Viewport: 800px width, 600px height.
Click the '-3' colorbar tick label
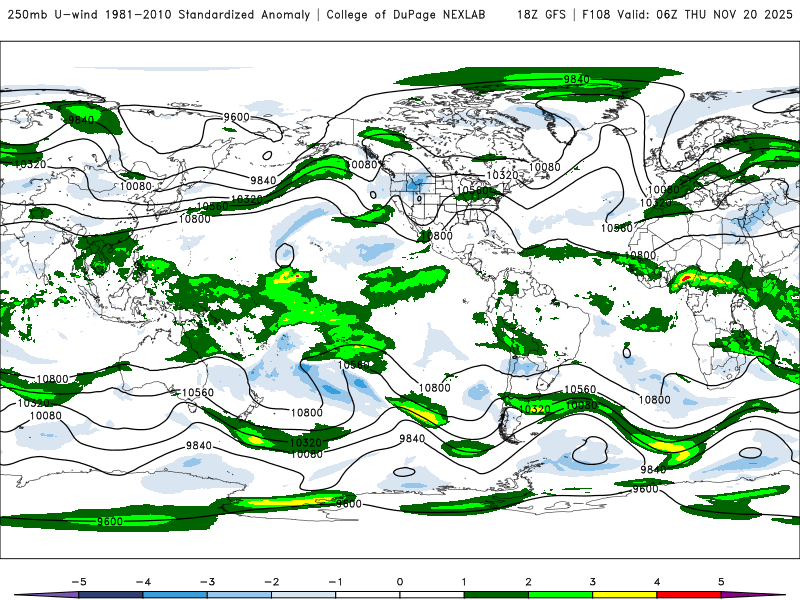[207, 582]
